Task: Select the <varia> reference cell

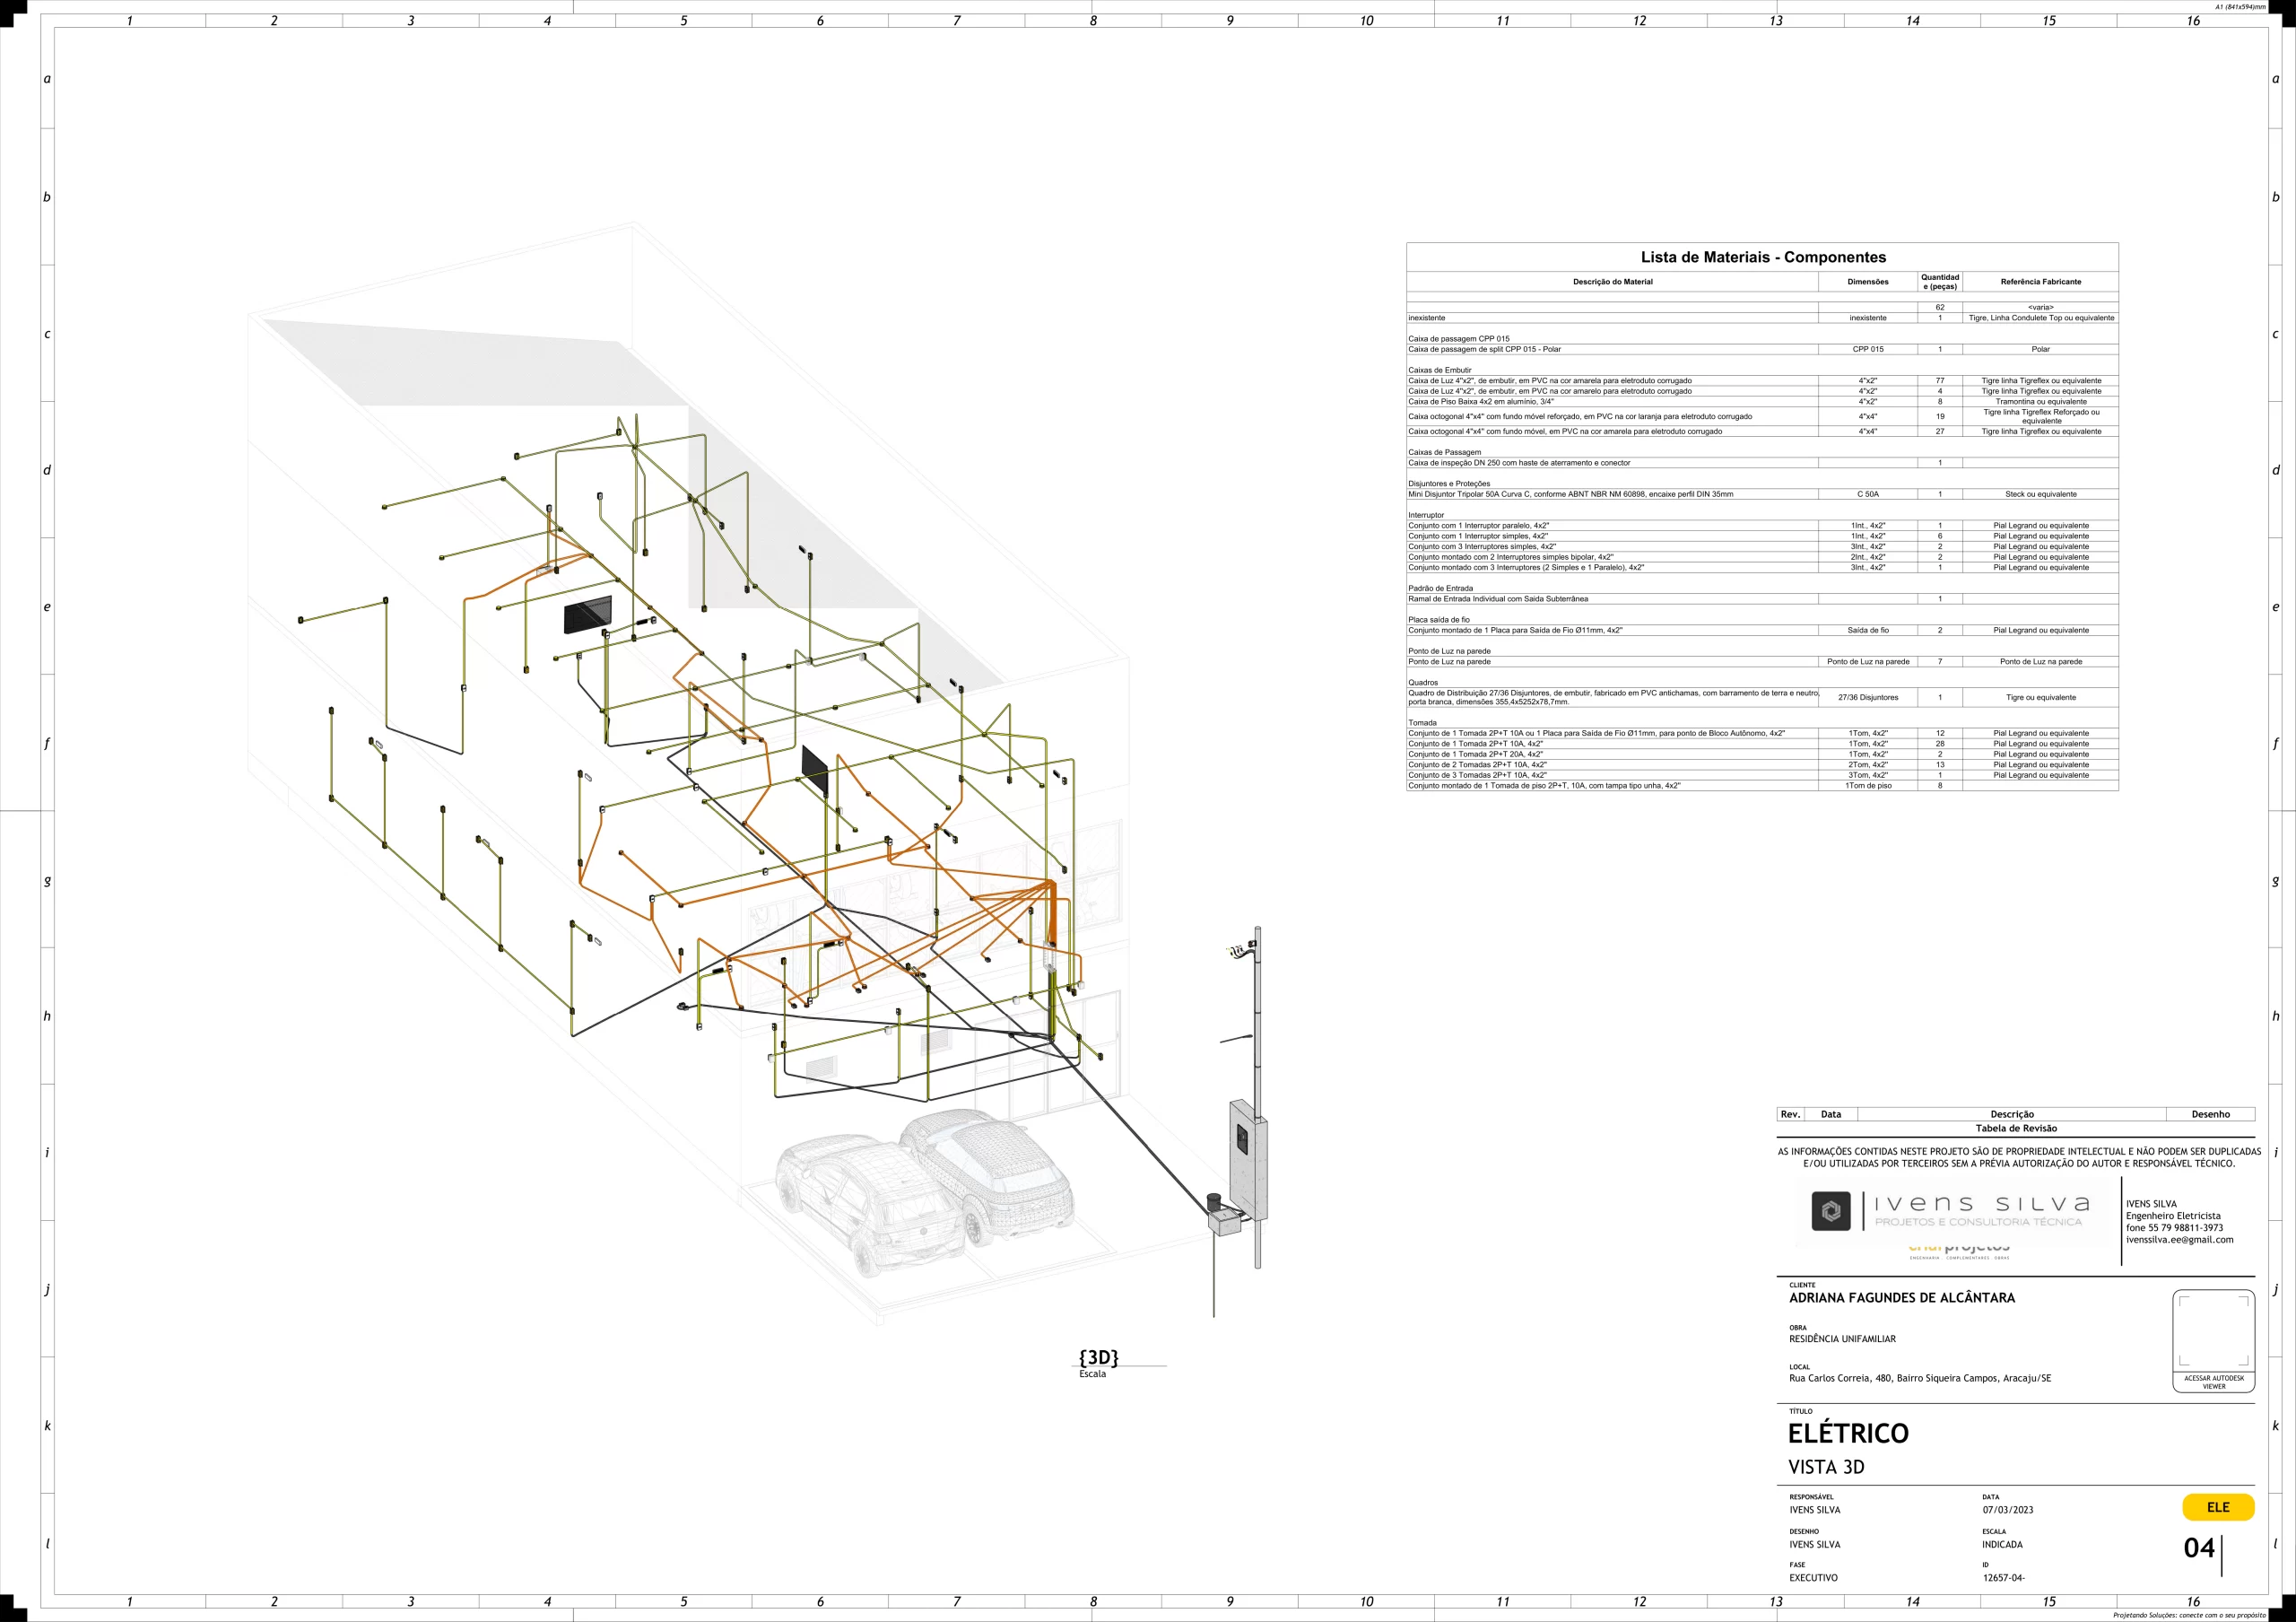Action: coord(2041,307)
